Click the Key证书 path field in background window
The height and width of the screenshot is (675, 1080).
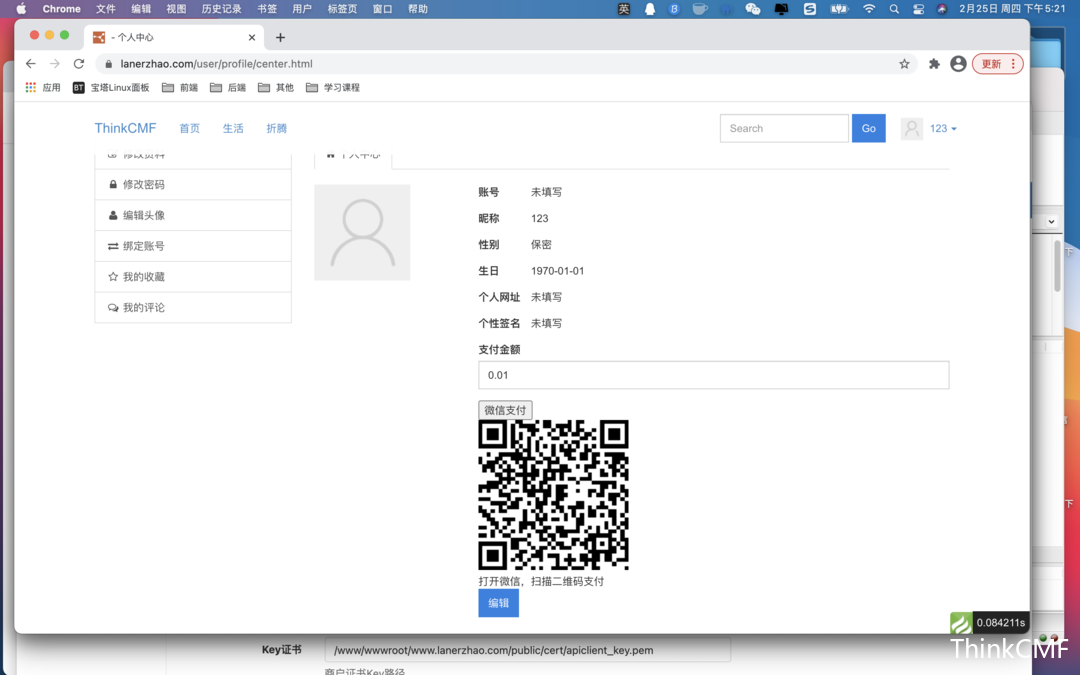[528, 650]
